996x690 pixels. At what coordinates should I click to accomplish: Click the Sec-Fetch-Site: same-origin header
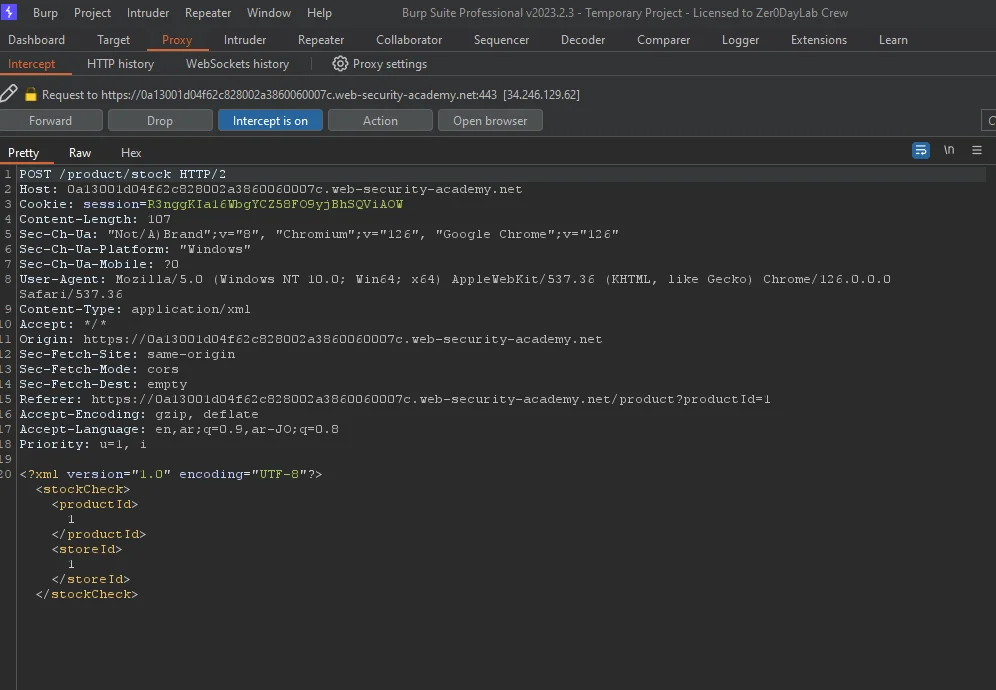(127, 355)
